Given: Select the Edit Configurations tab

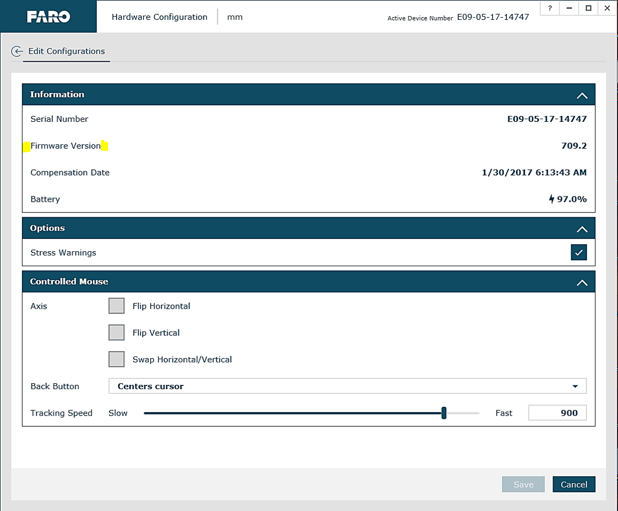Looking at the screenshot, I should (x=66, y=51).
